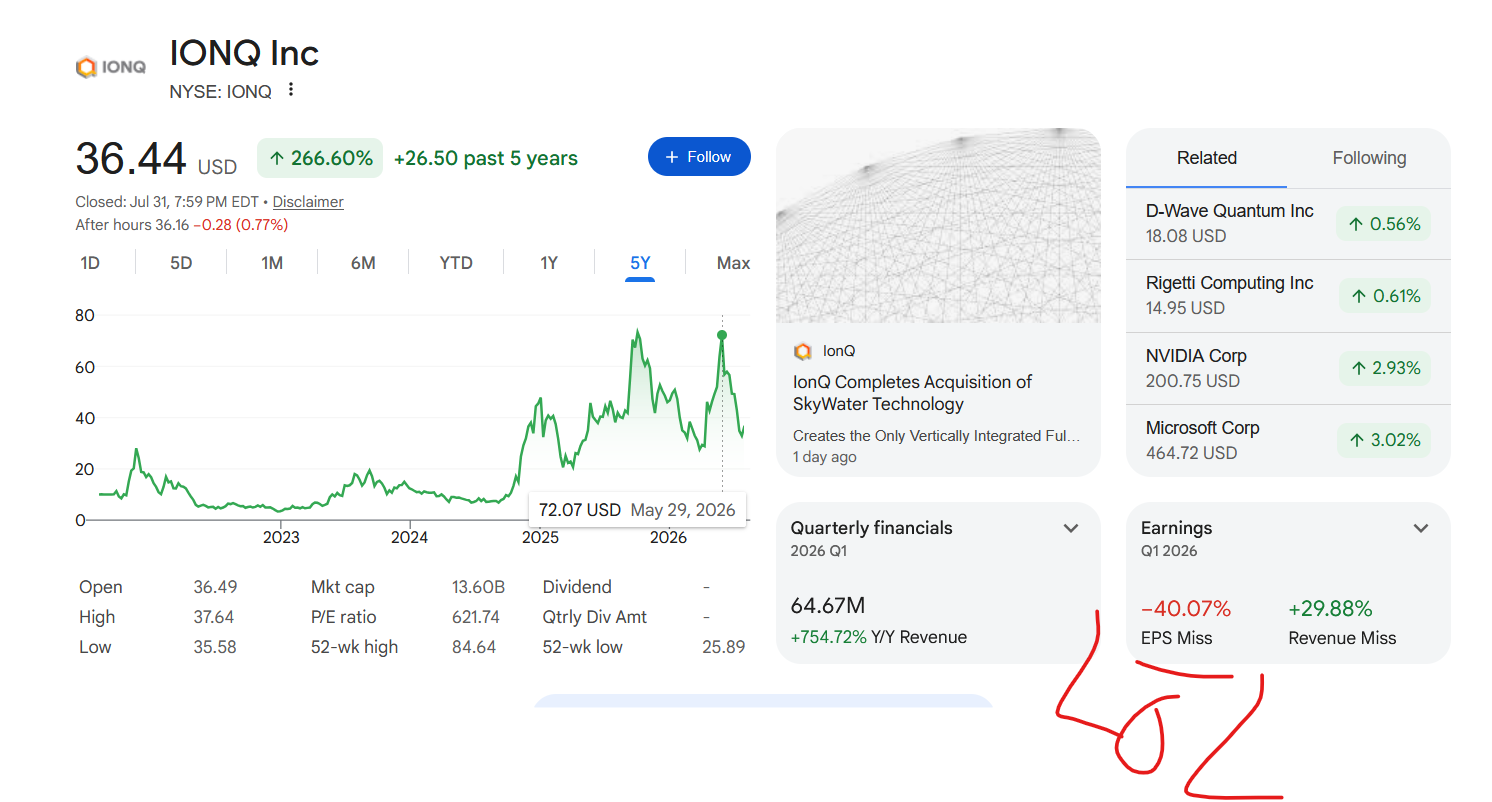The height and width of the screenshot is (802, 1492).
Task: Click the Low price value 35.58
Action: (215, 647)
